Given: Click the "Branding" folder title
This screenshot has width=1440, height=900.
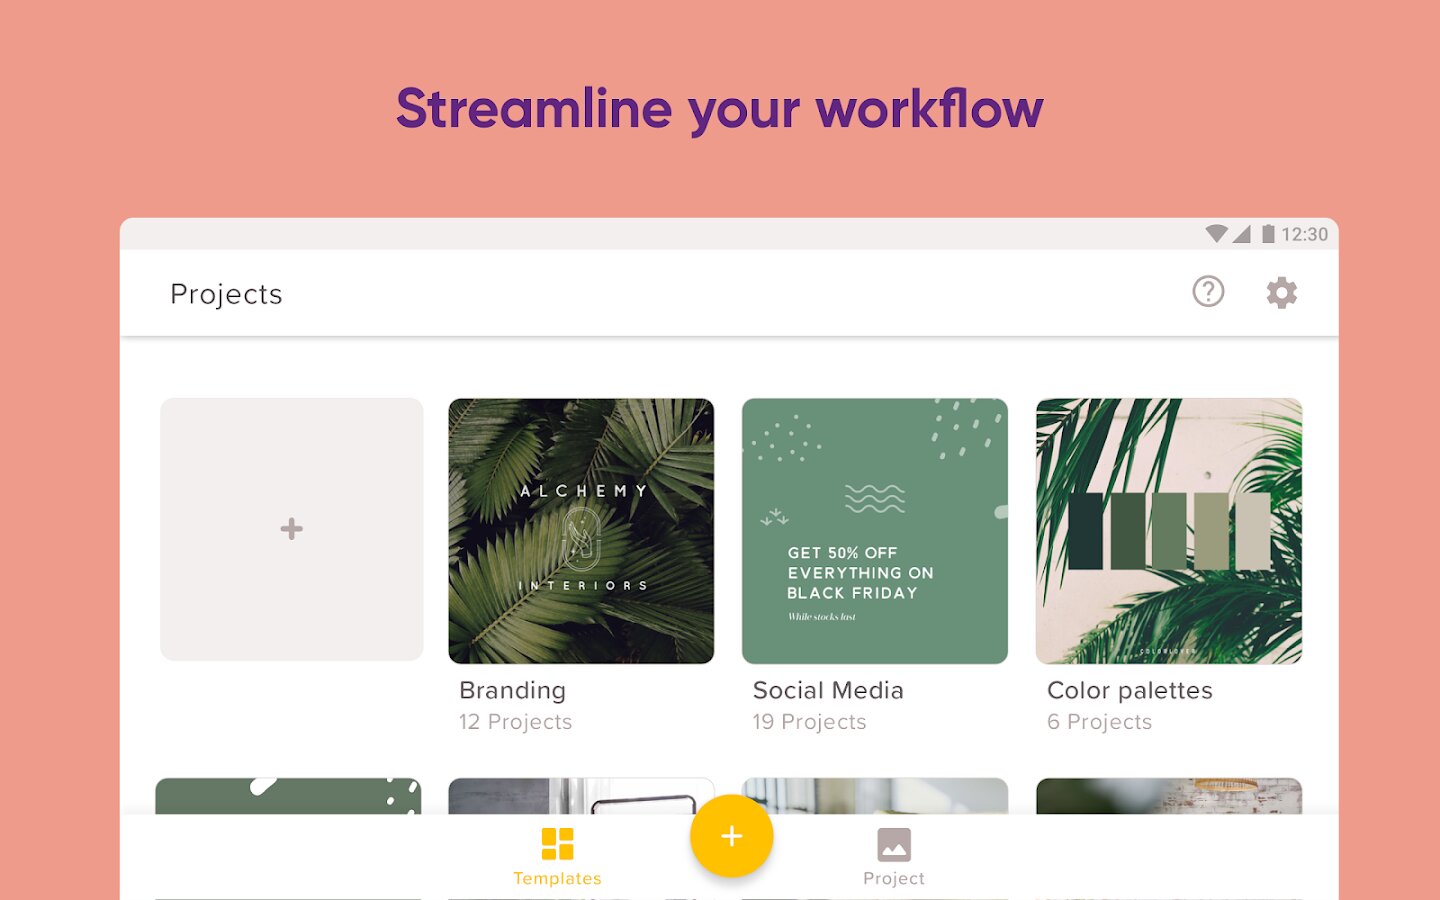Looking at the screenshot, I should (x=512, y=690).
